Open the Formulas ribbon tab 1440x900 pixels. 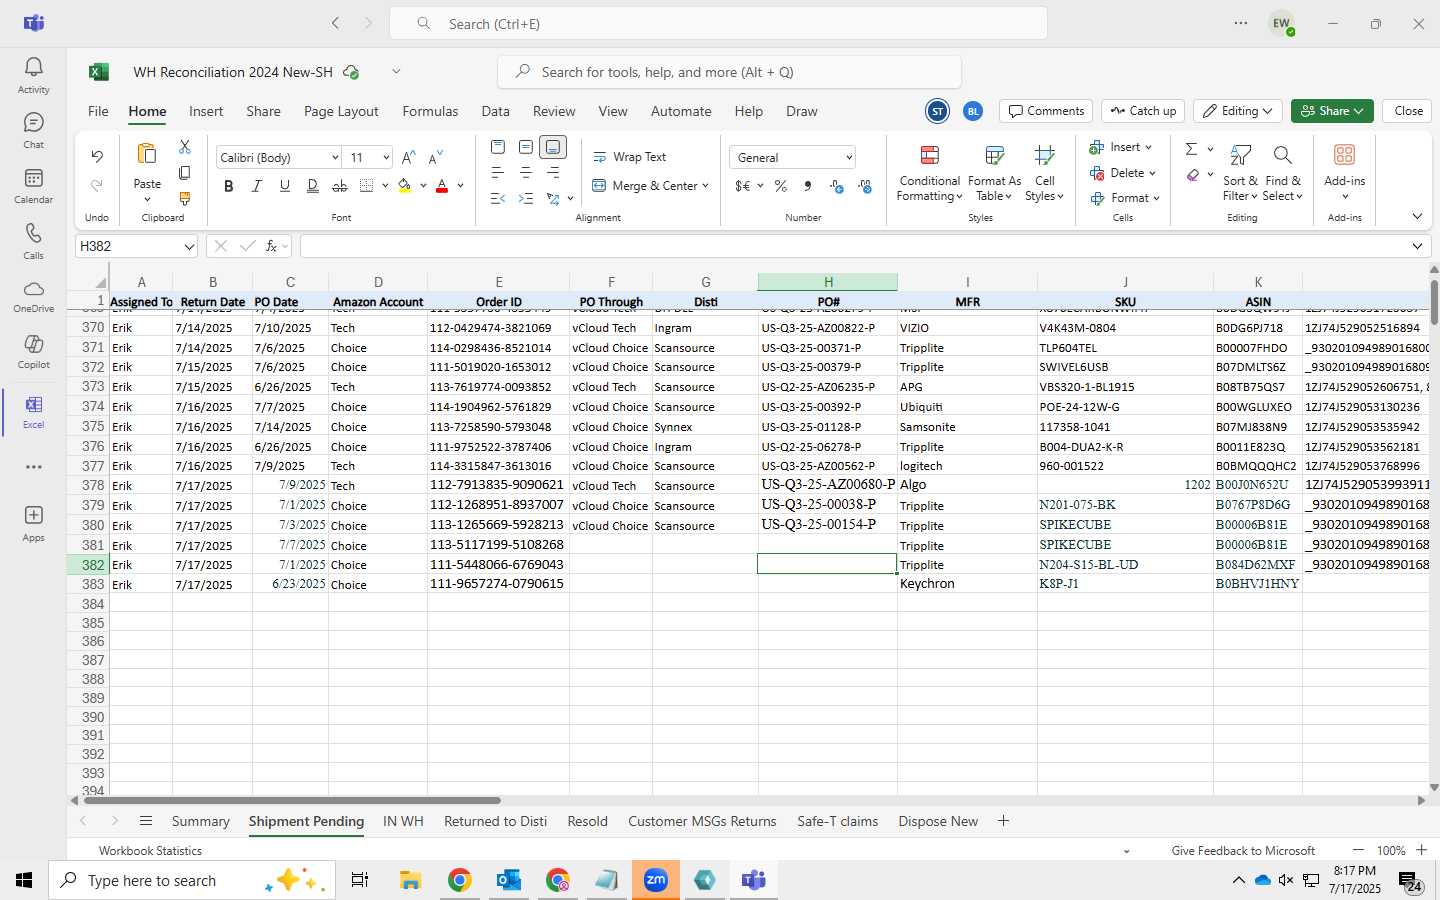pos(430,111)
